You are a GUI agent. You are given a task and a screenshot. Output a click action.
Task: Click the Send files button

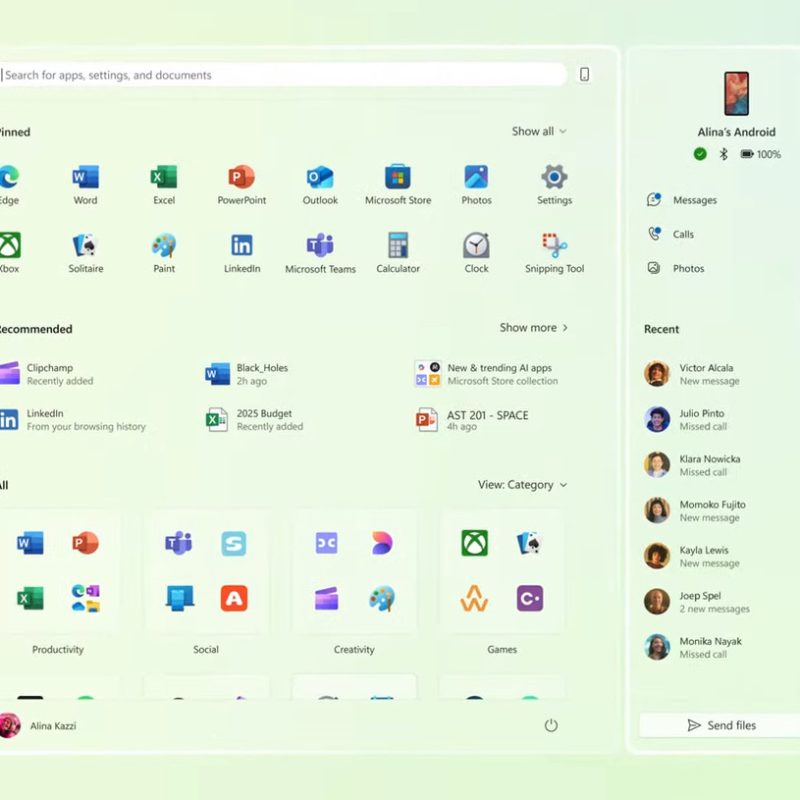[720, 725]
